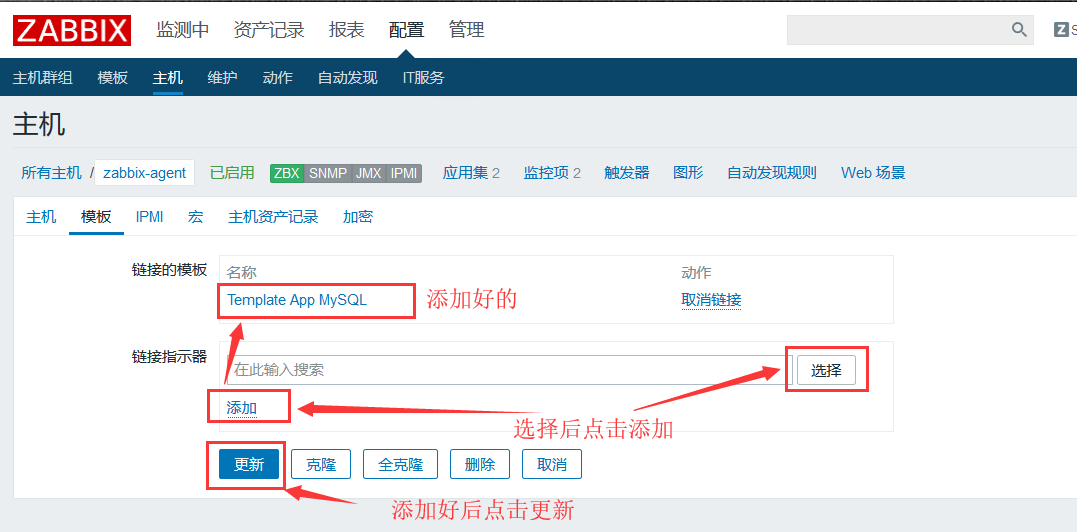
Task: Click 取消链接 for Template App MySQL
Action: (x=711, y=300)
